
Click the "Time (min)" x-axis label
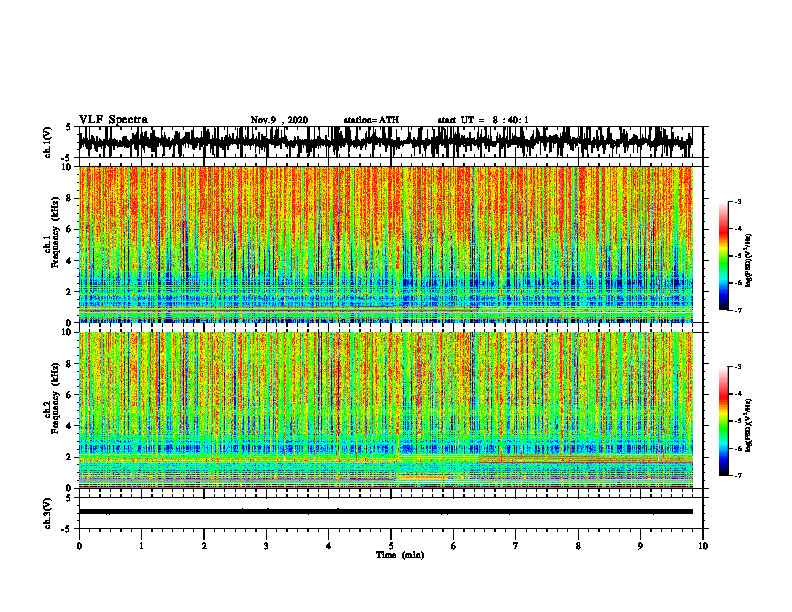click(400, 555)
